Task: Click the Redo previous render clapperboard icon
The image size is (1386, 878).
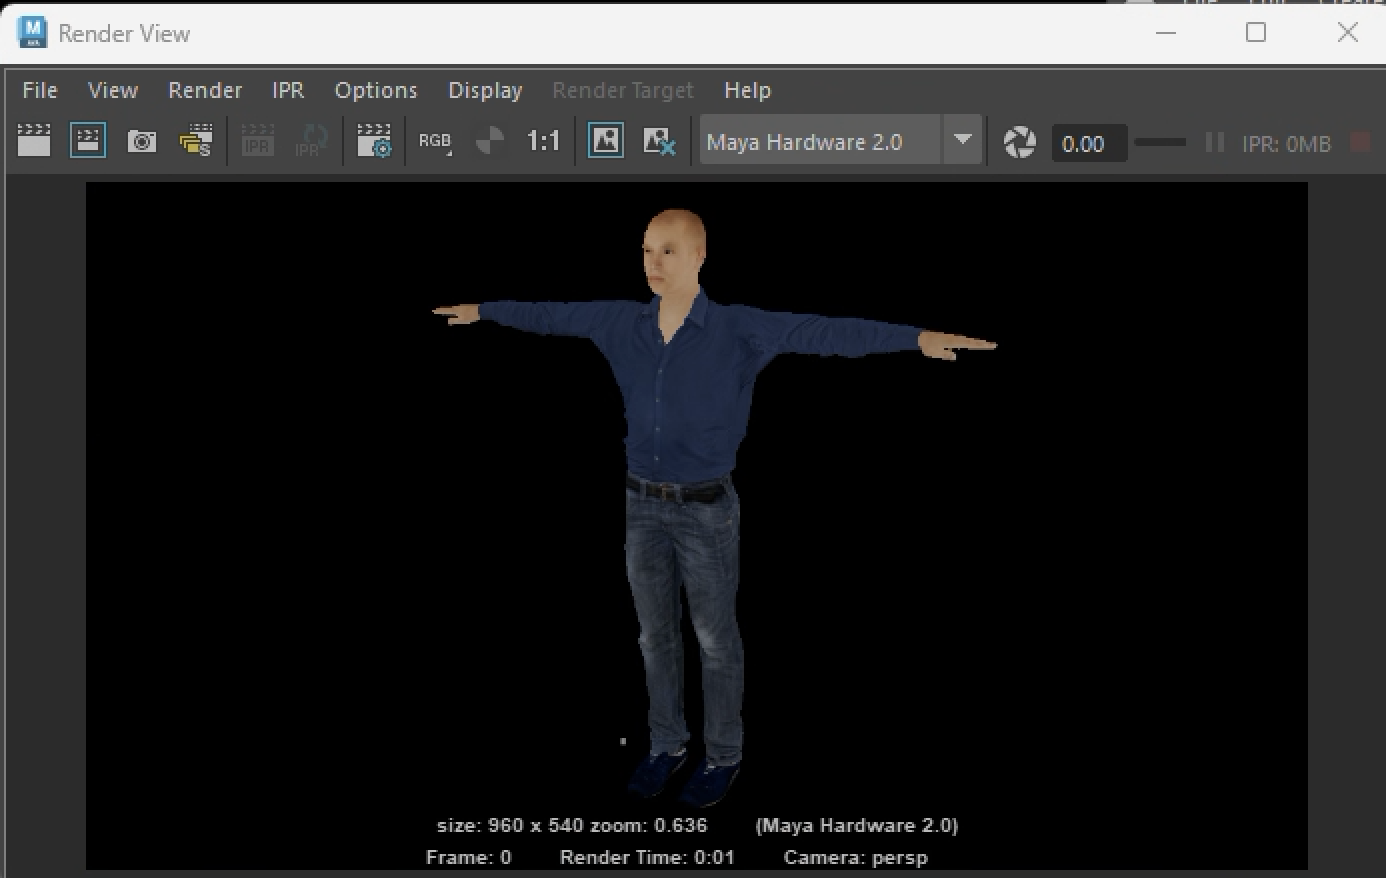Action: (x=34, y=142)
